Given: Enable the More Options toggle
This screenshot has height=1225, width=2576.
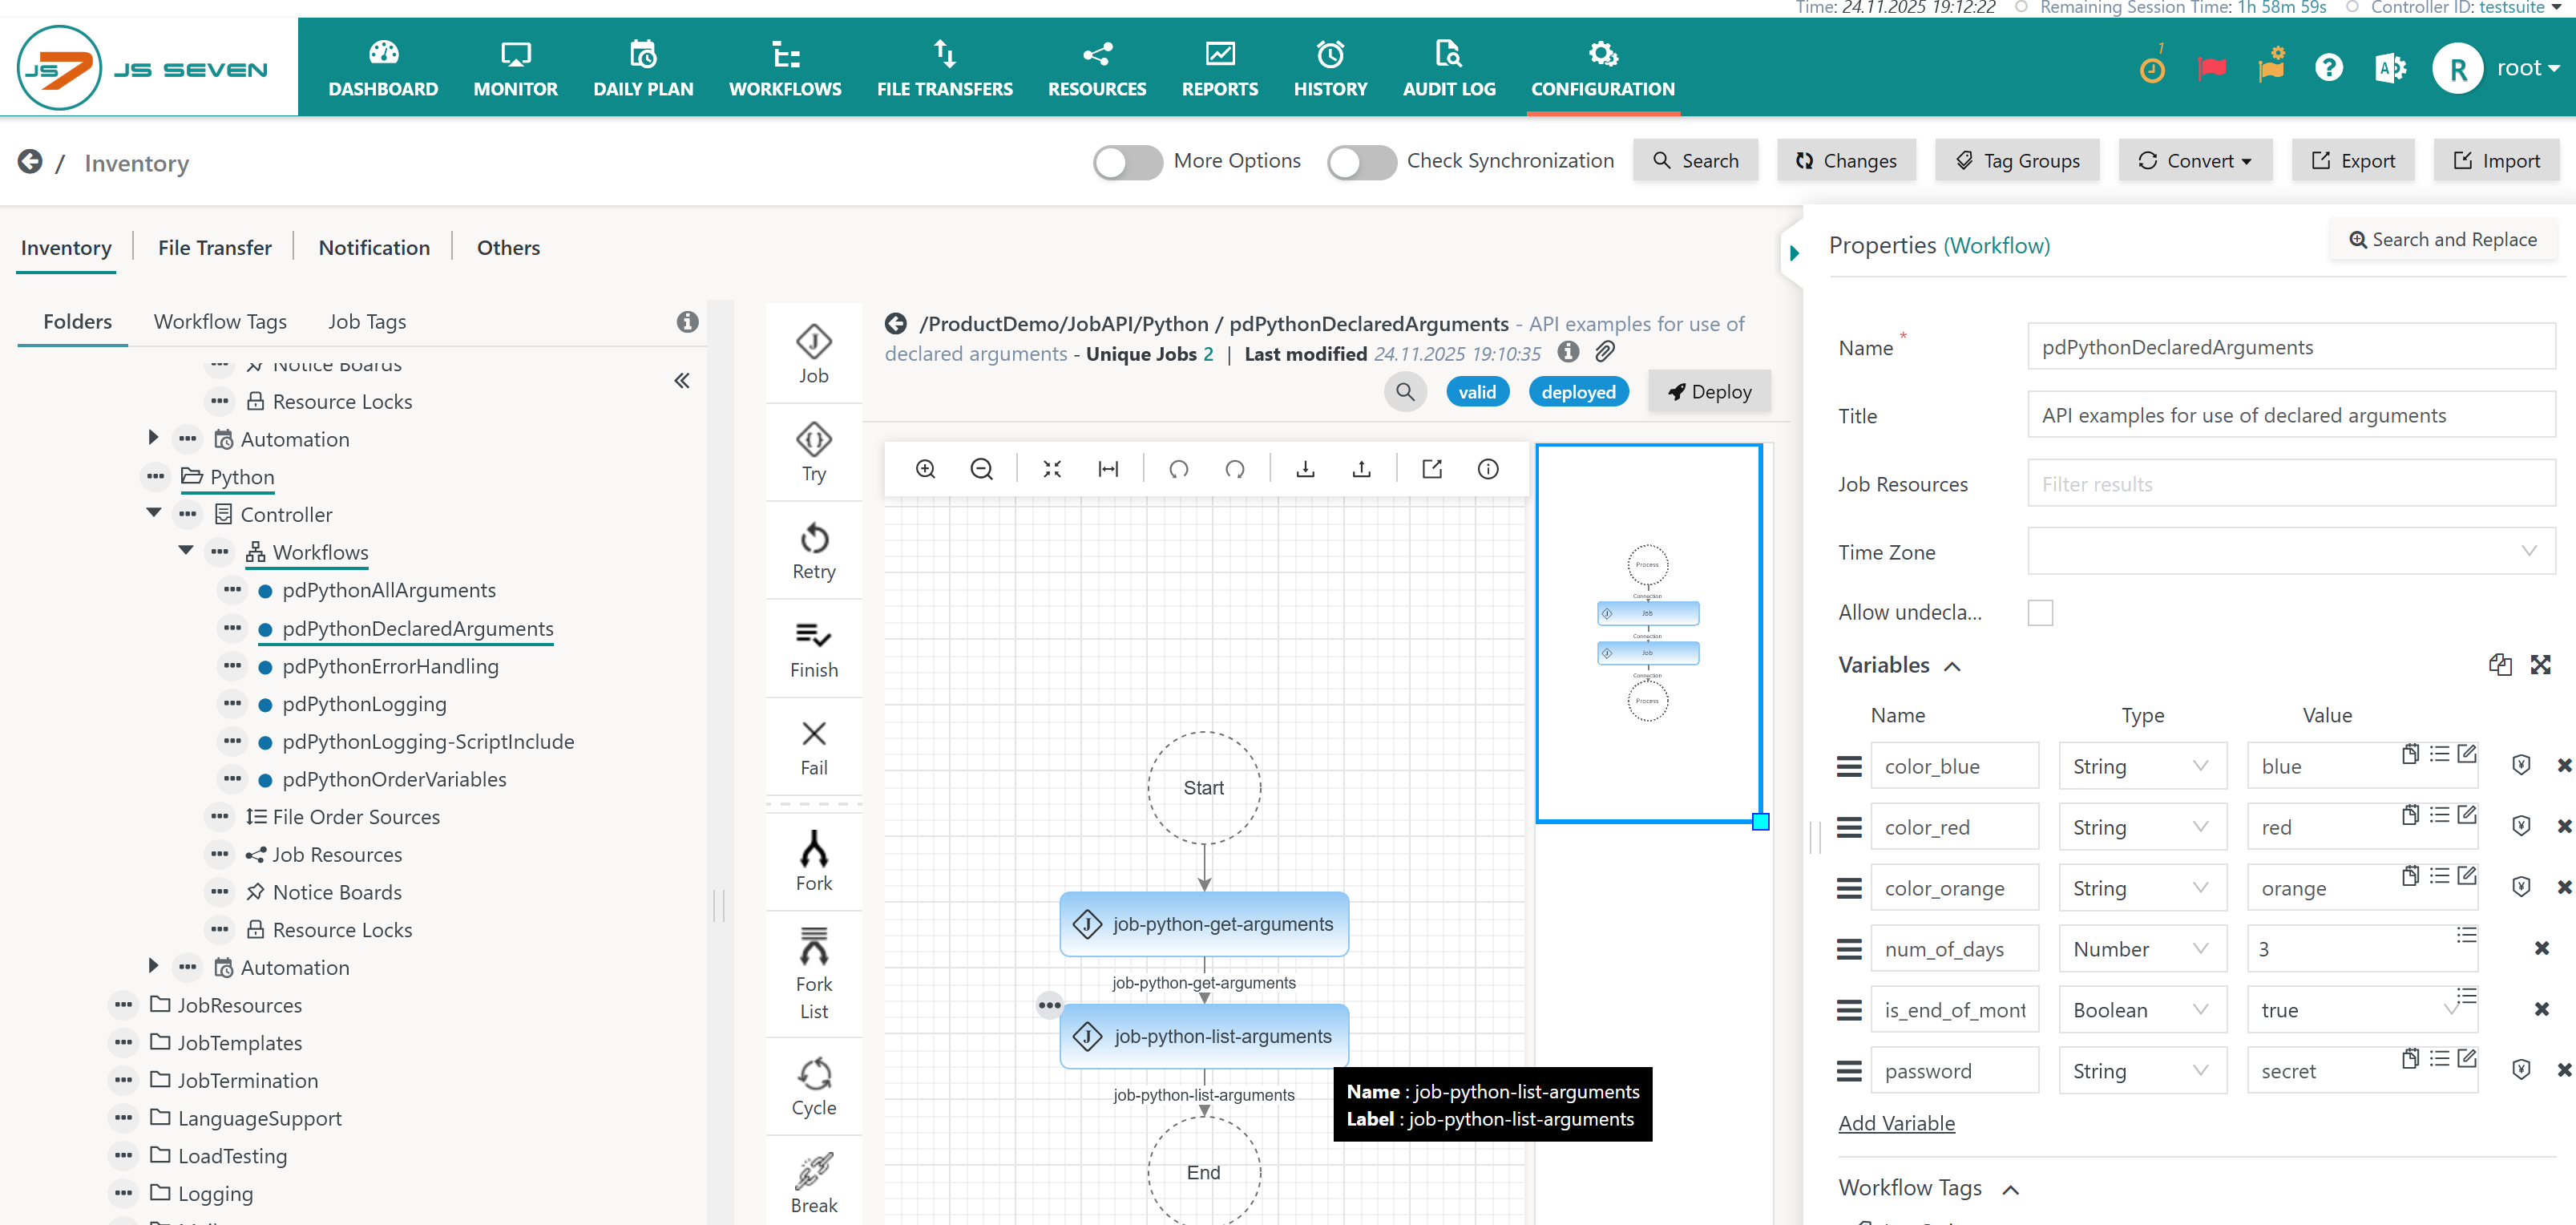Looking at the screenshot, I should (1127, 161).
